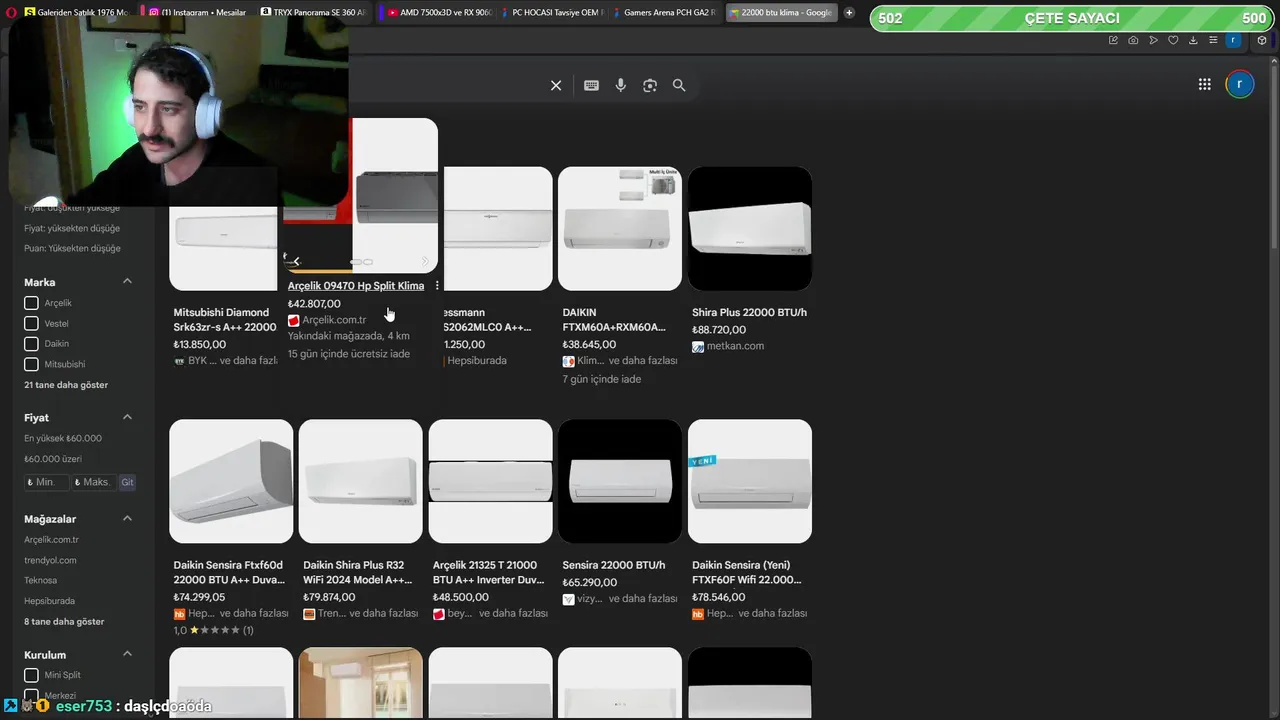1280x720 pixels.
Task: Switch to Gamers Arena PCH GA2 tab
Action: tap(664, 13)
